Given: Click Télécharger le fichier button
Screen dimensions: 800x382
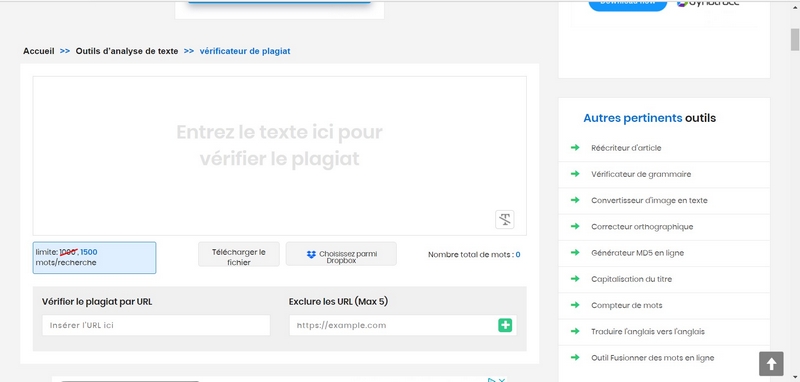Looking at the screenshot, I should (x=239, y=254).
